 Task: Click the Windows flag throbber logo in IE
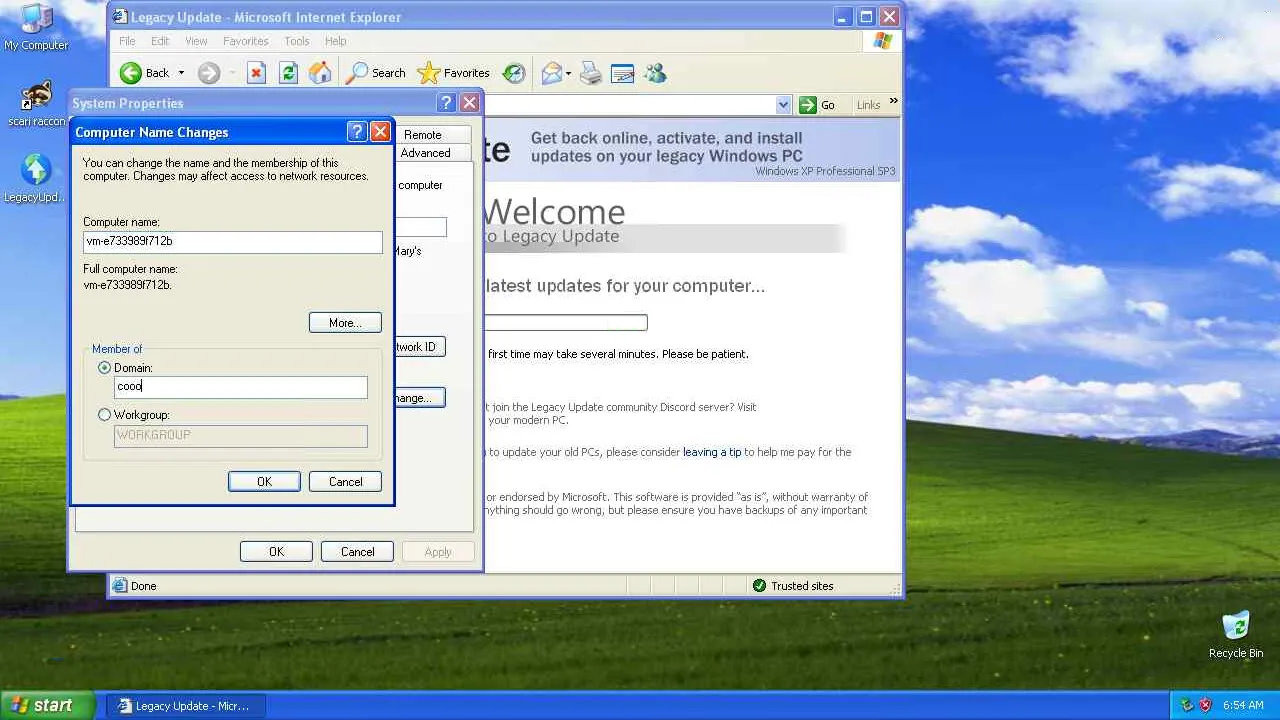tap(882, 41)
